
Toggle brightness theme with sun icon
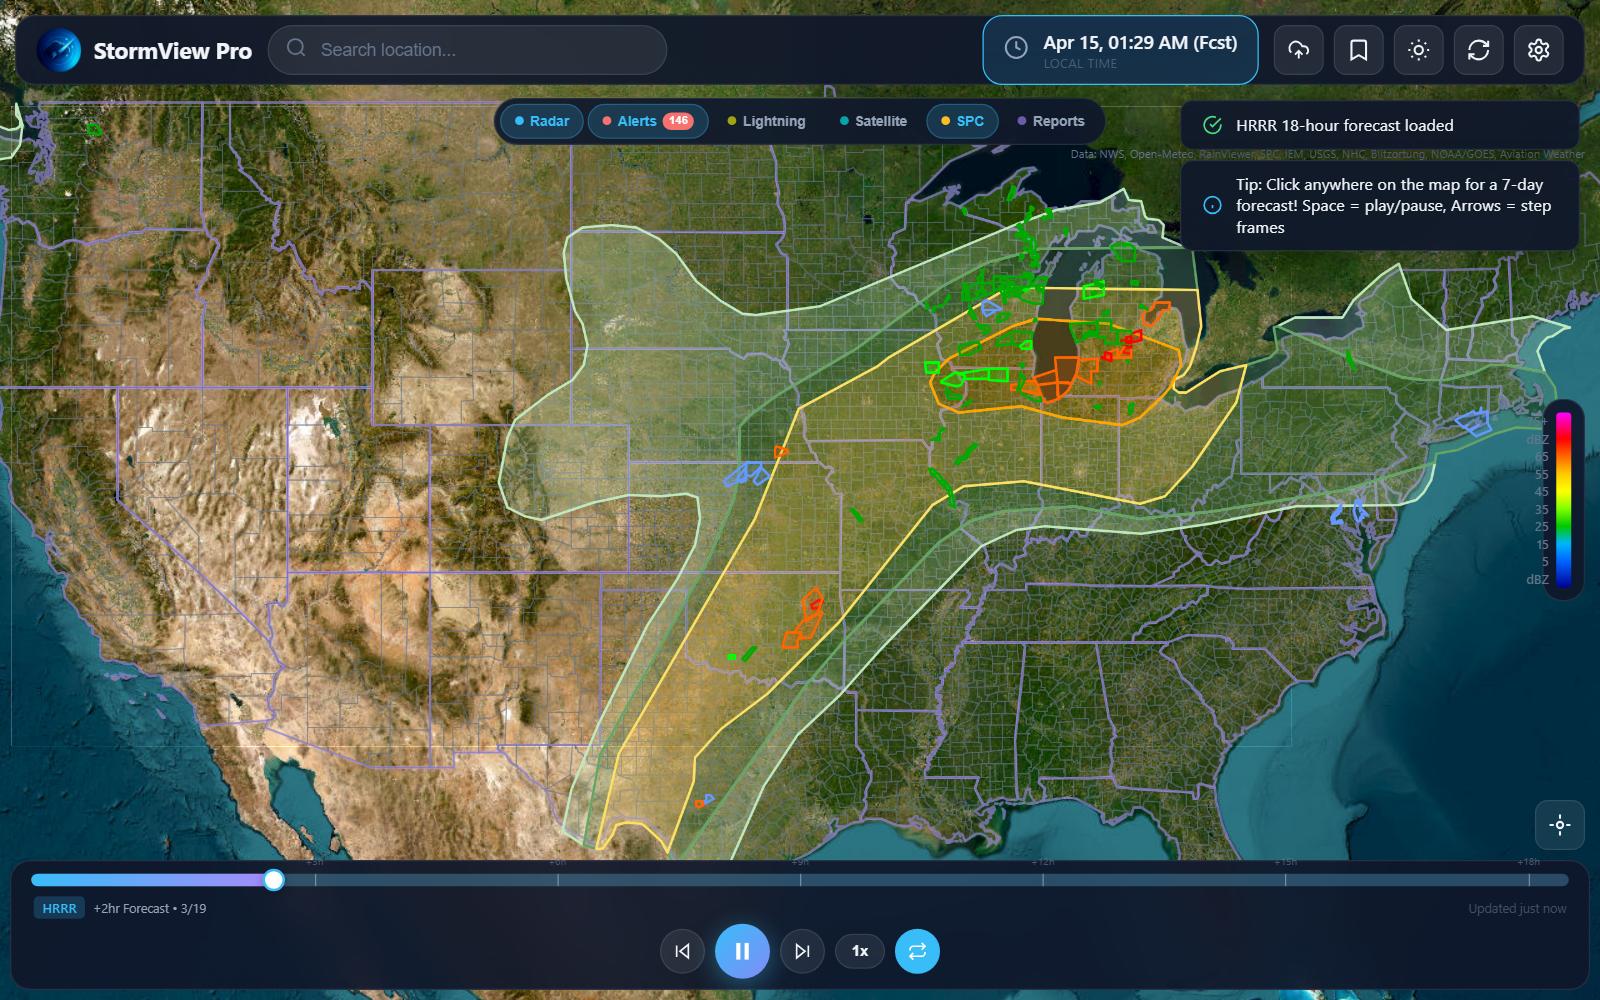tap(1418, 50)
